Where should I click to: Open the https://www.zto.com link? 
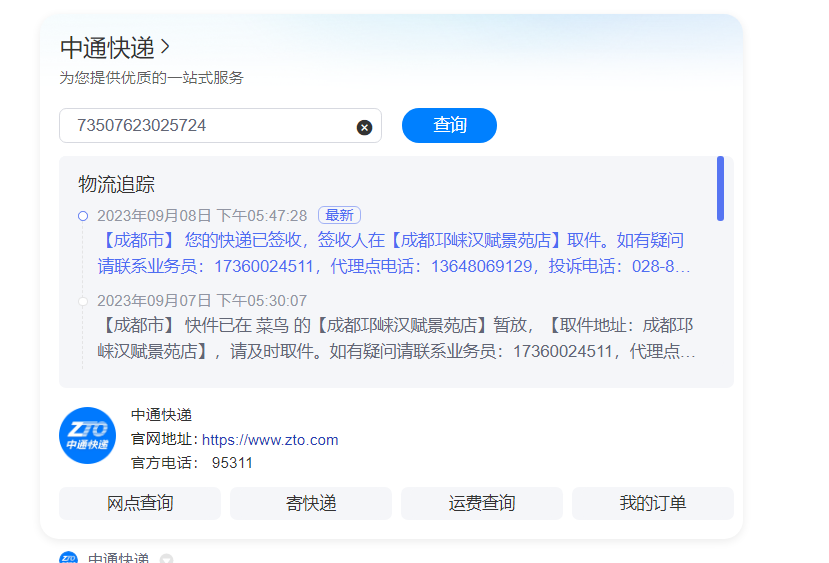pyautogui.click(x=270, y=440)
